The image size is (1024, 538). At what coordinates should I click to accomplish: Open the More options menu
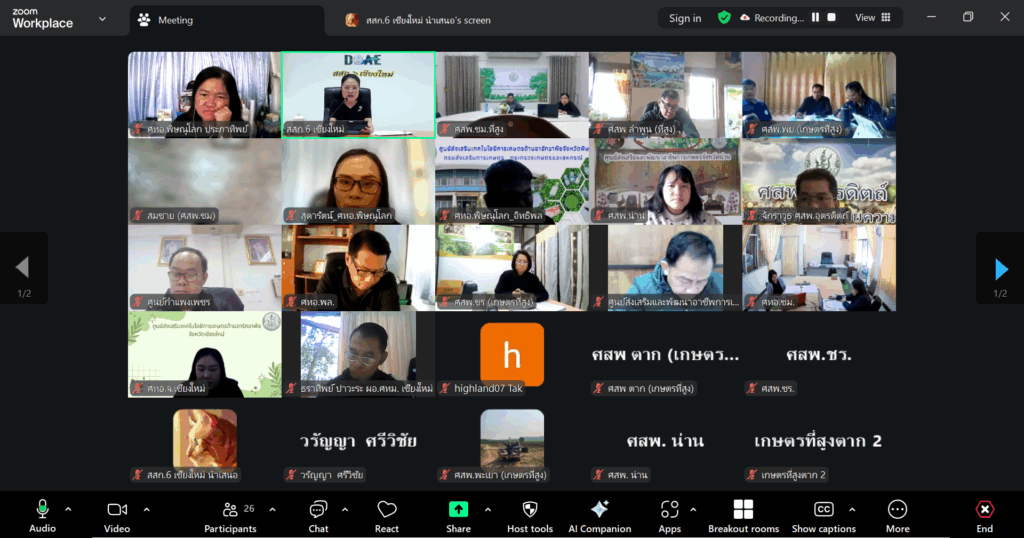click(x=897, y=514)
